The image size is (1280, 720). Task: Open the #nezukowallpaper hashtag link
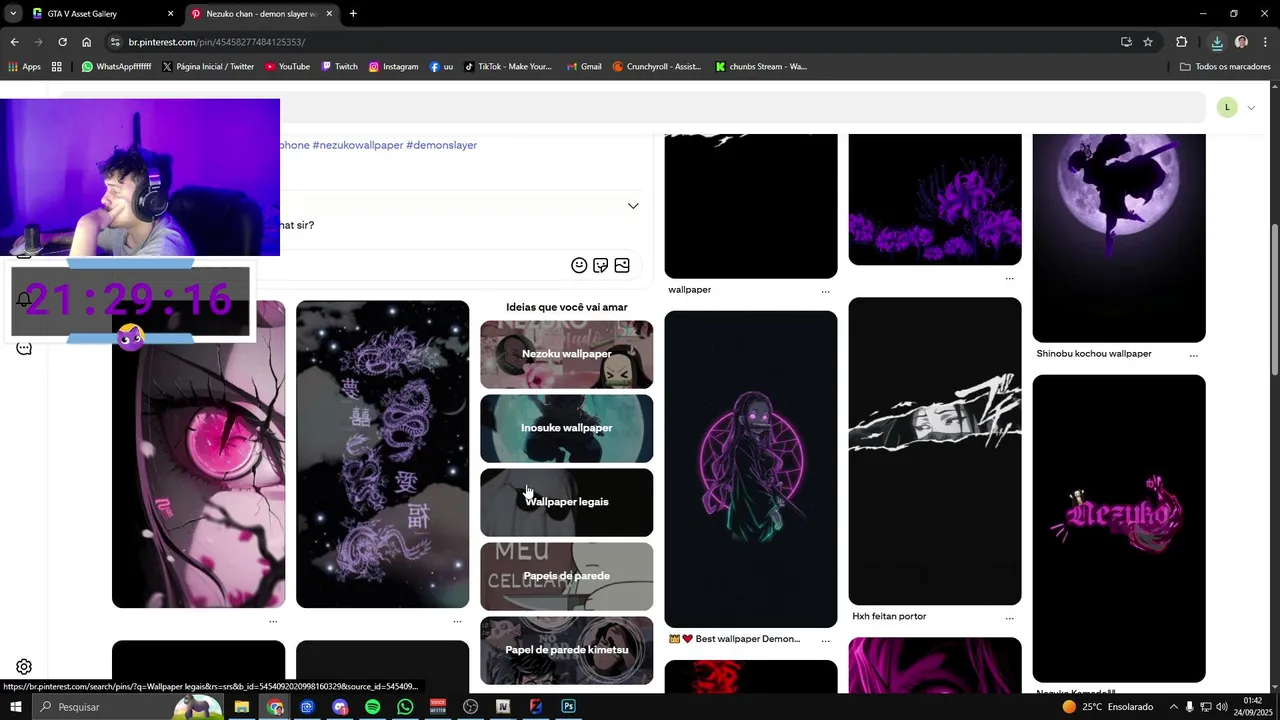click(358, 145)
